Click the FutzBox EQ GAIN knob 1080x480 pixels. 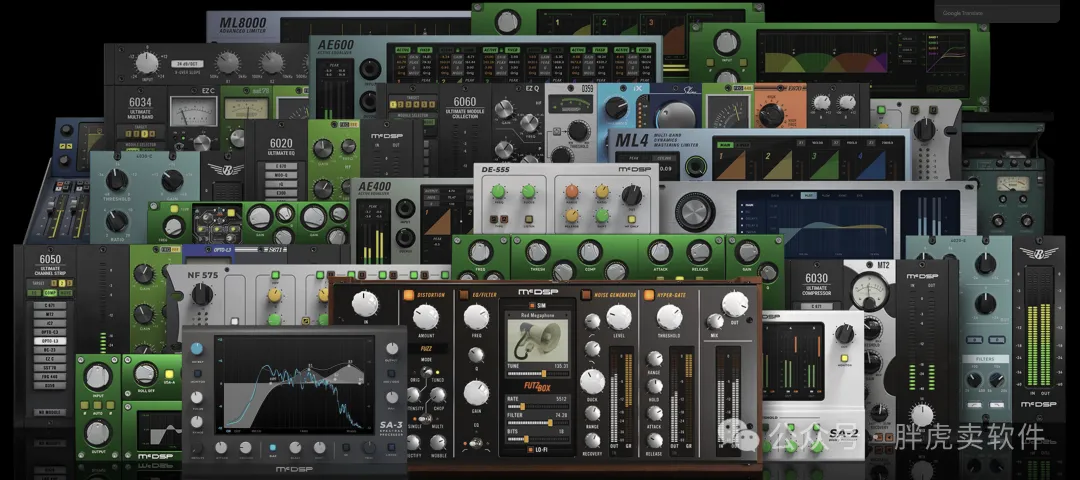coord(477,393)
